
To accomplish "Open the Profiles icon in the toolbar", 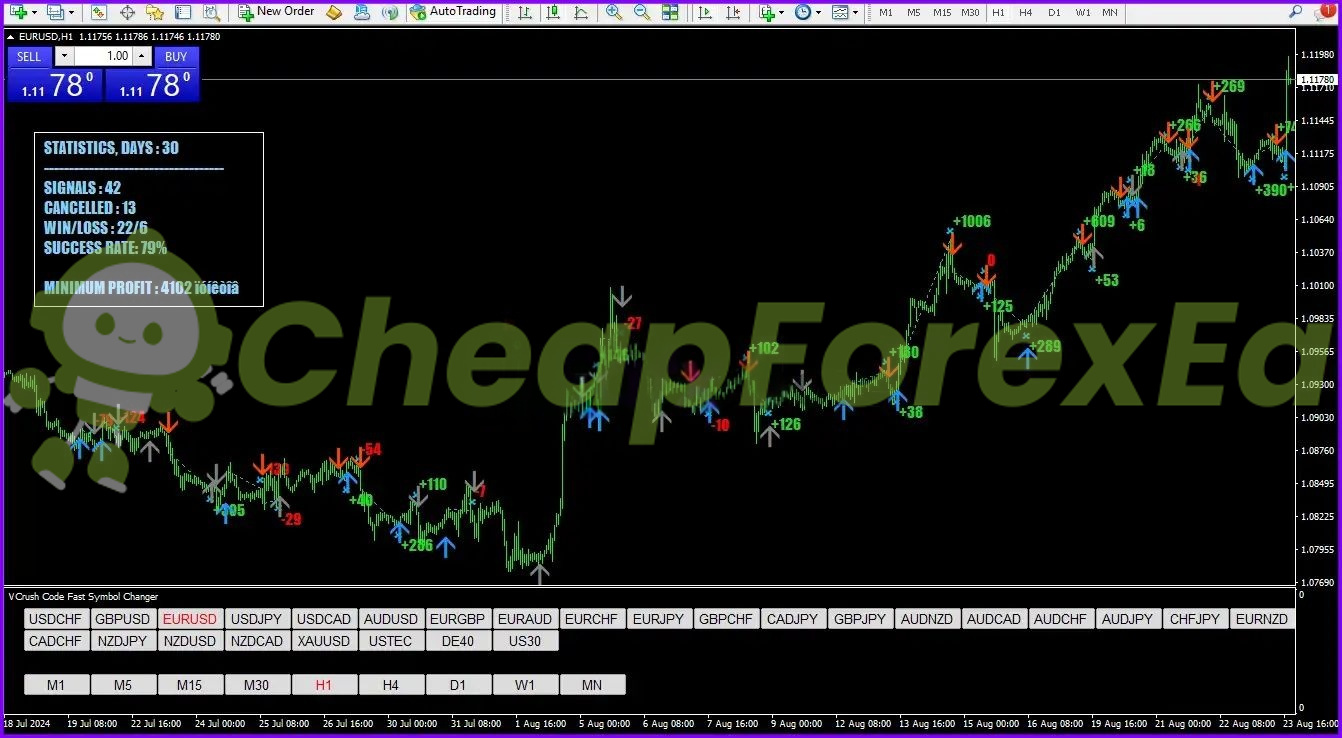I will coord(55,12).
